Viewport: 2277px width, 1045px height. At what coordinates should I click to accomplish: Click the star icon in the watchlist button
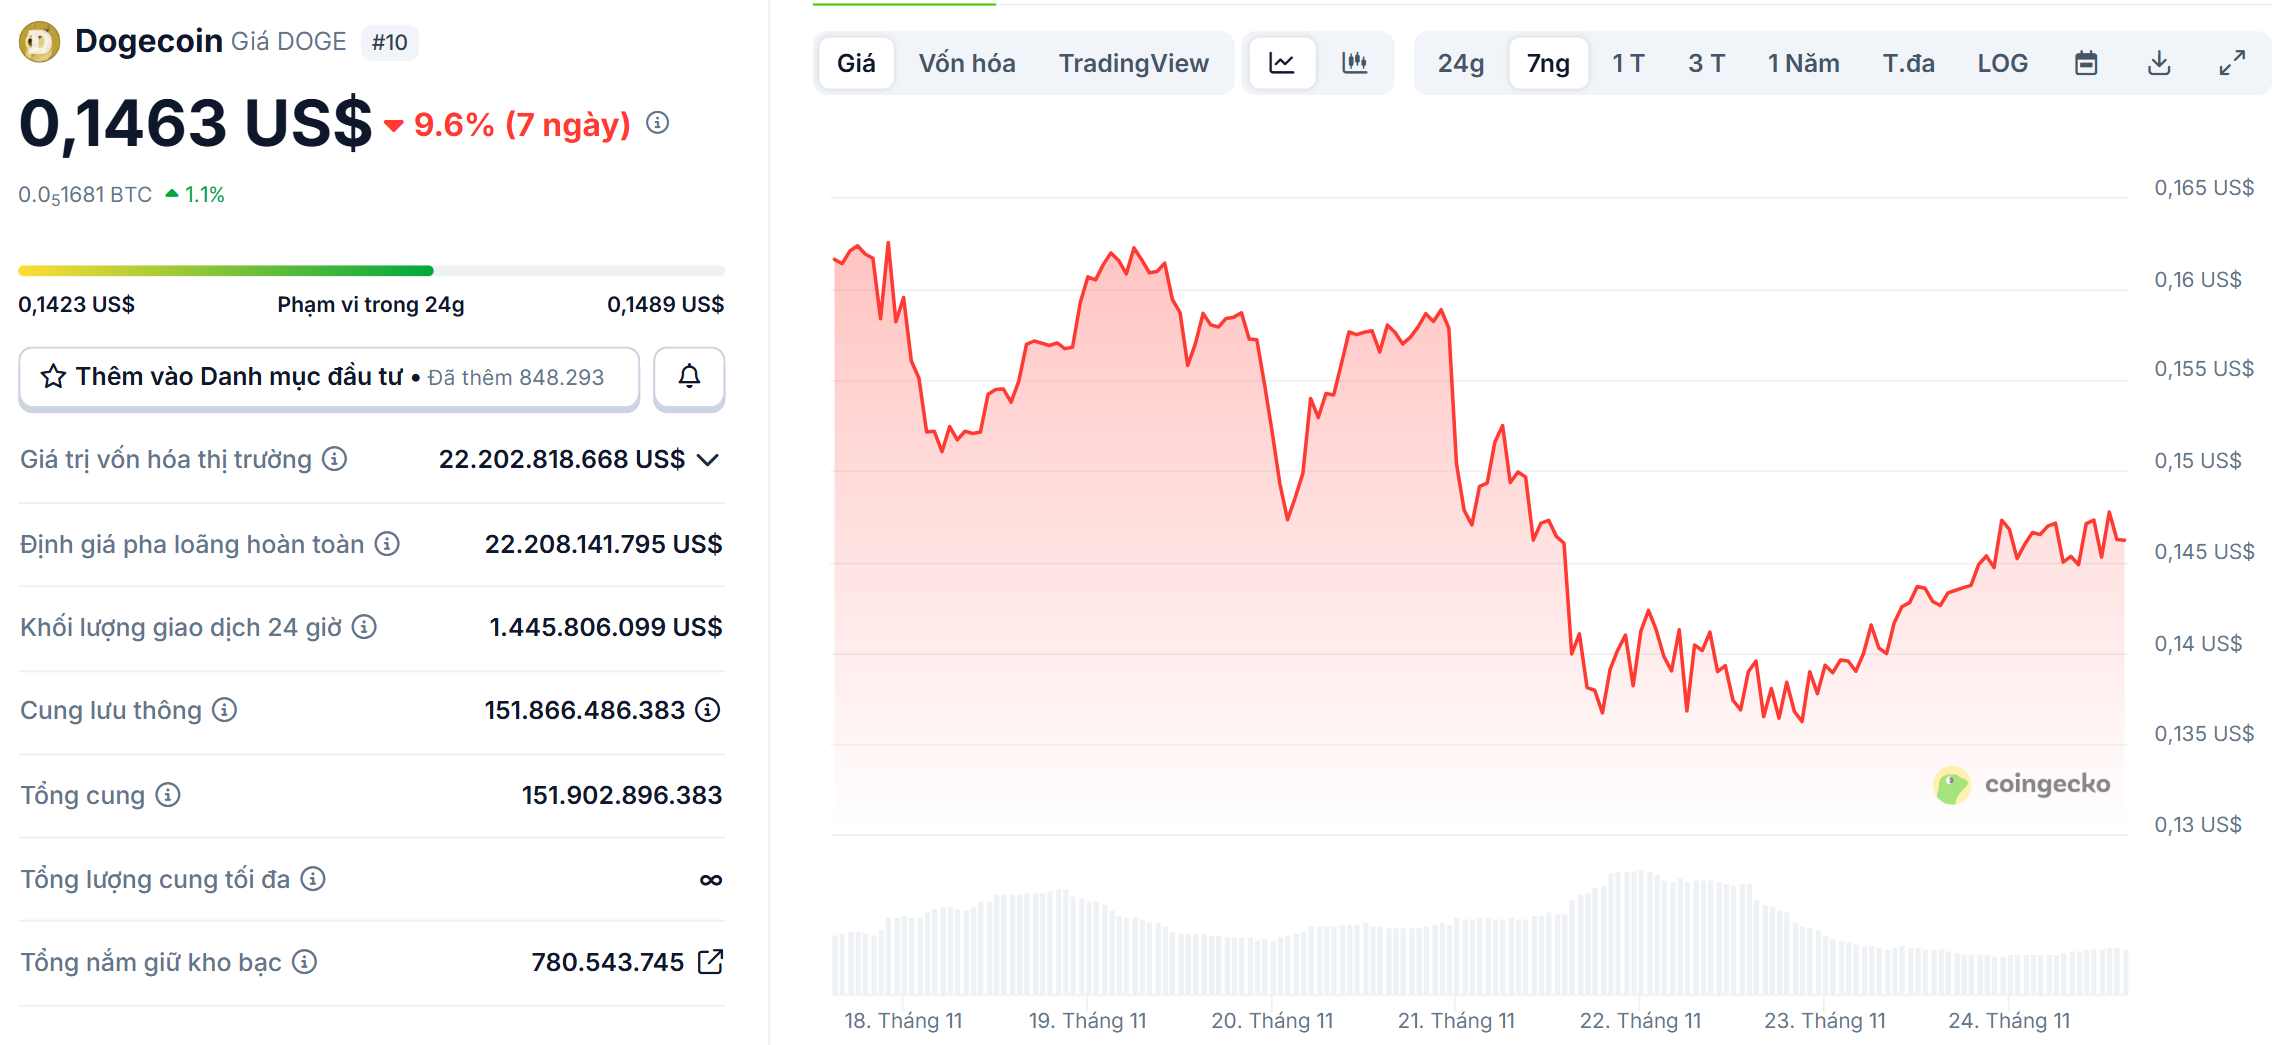click(53, 377)
